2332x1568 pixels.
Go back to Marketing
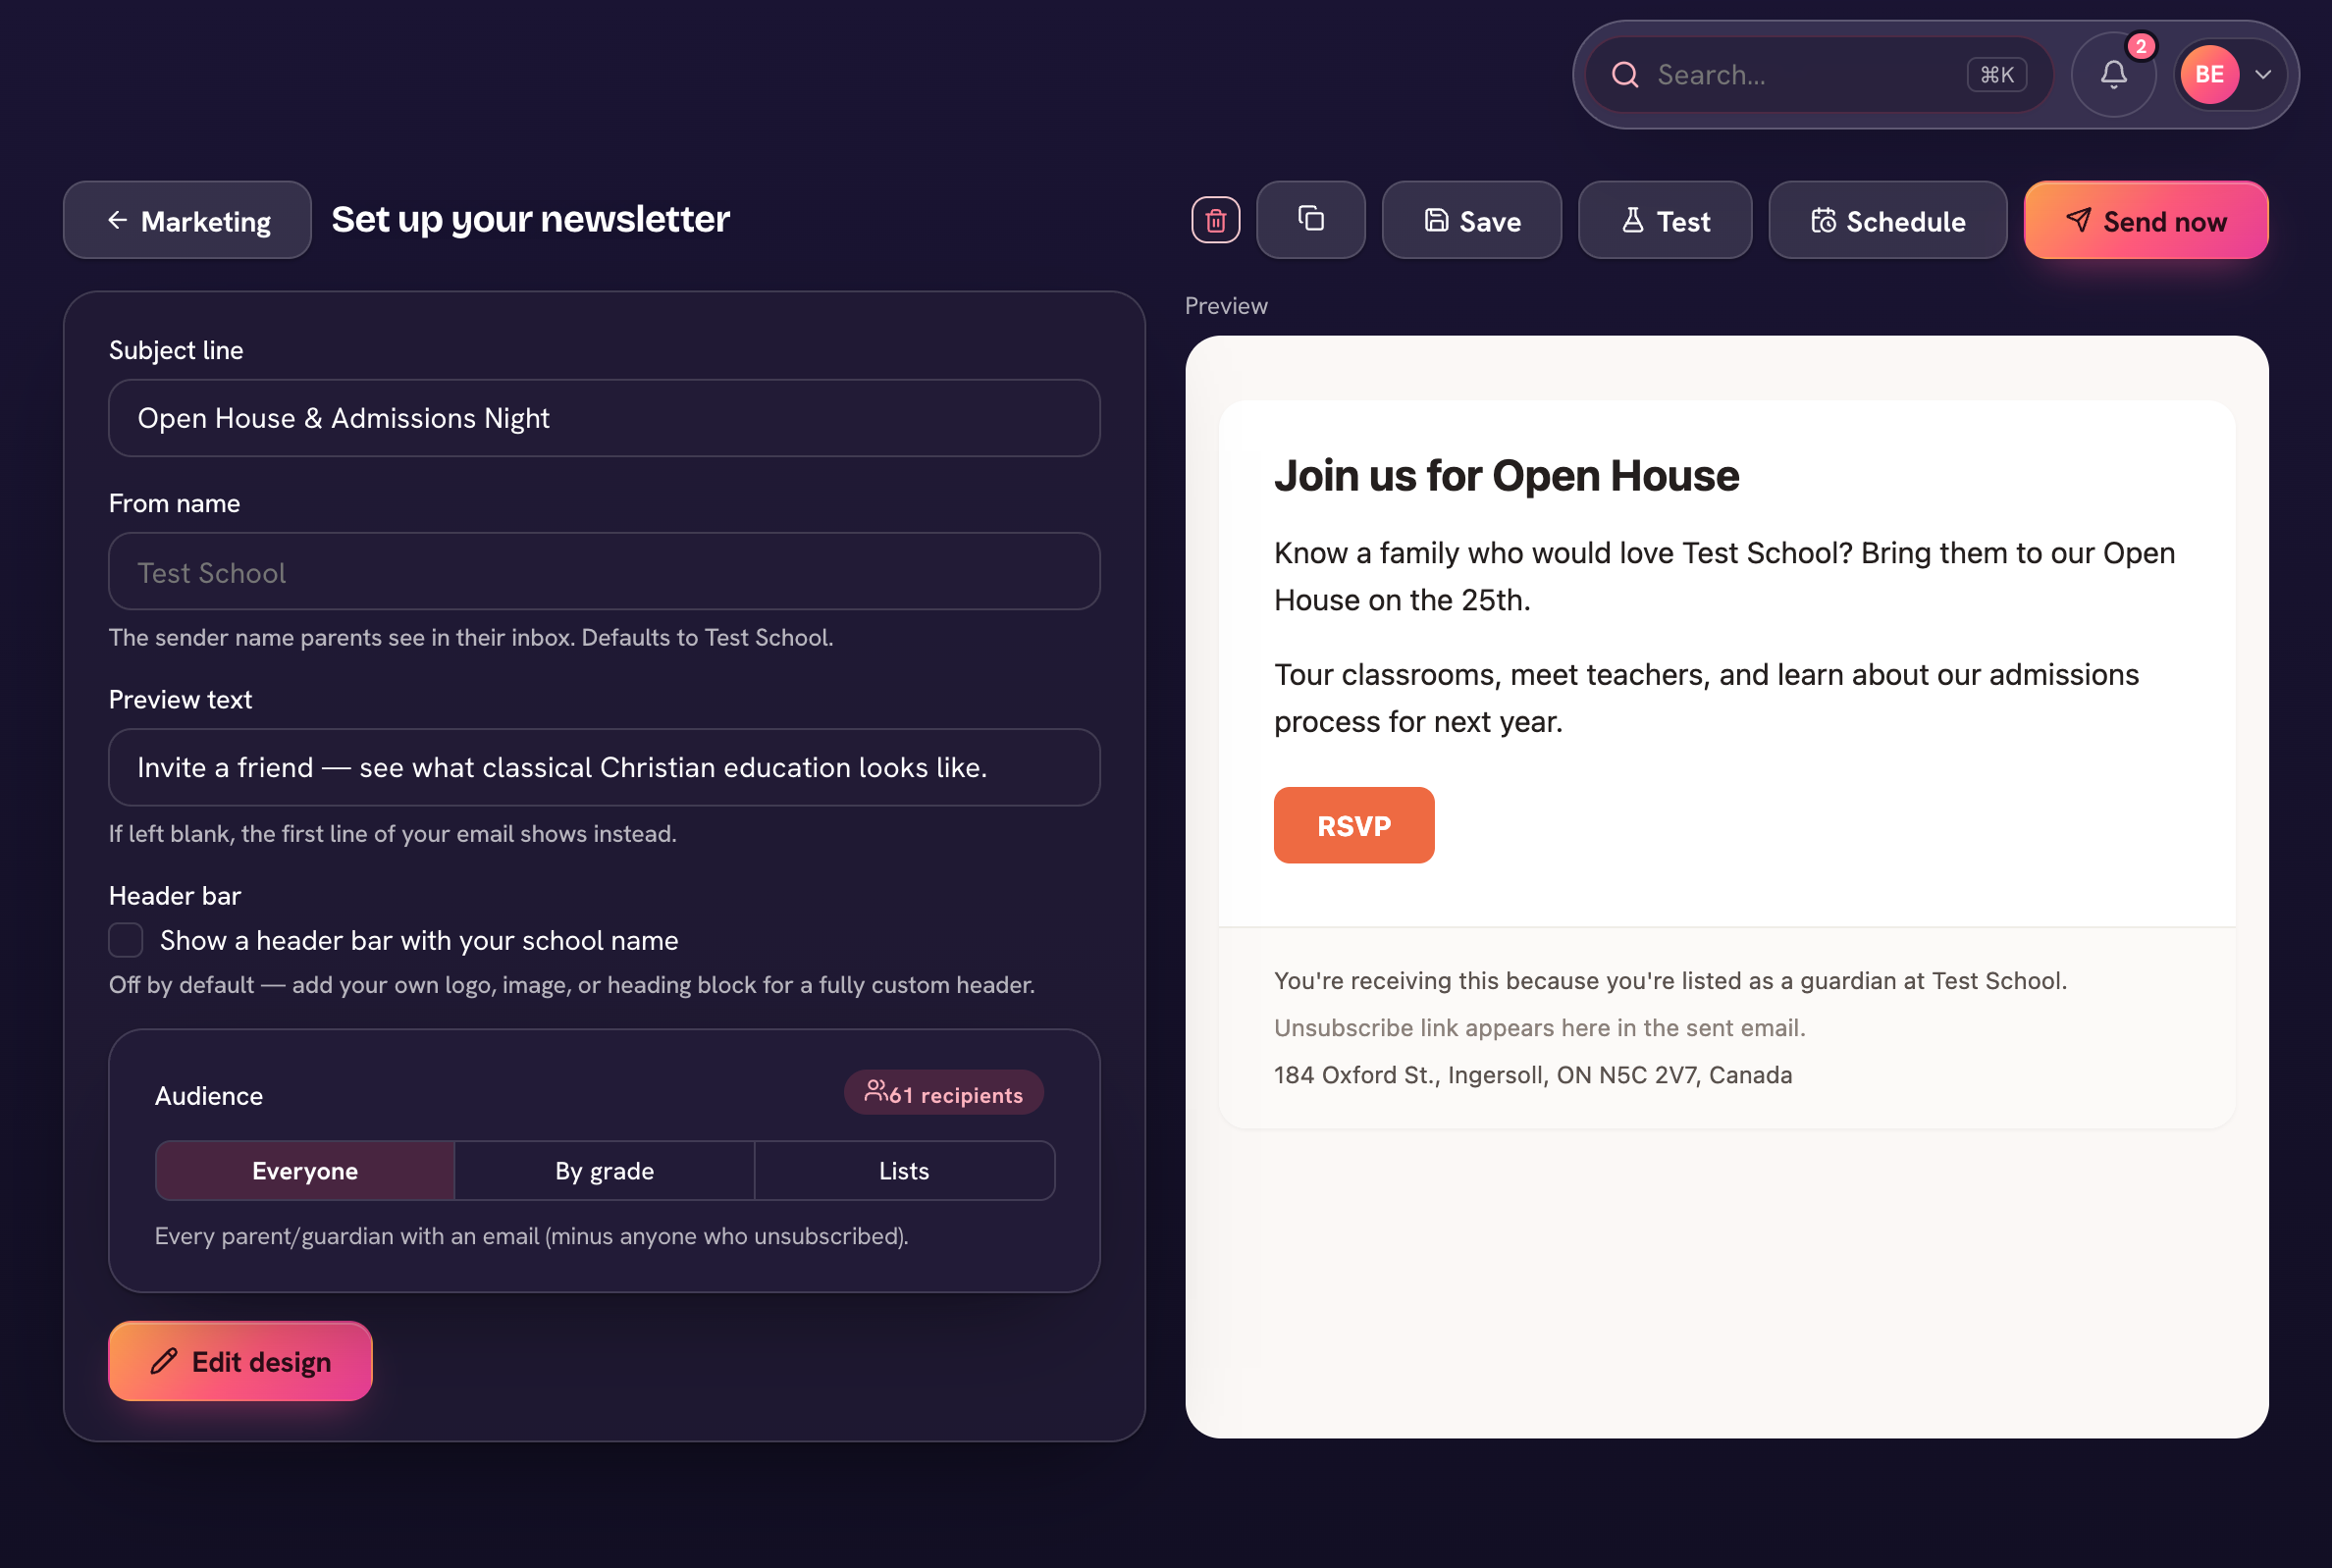pyautogui.click(x=187, y=220)
